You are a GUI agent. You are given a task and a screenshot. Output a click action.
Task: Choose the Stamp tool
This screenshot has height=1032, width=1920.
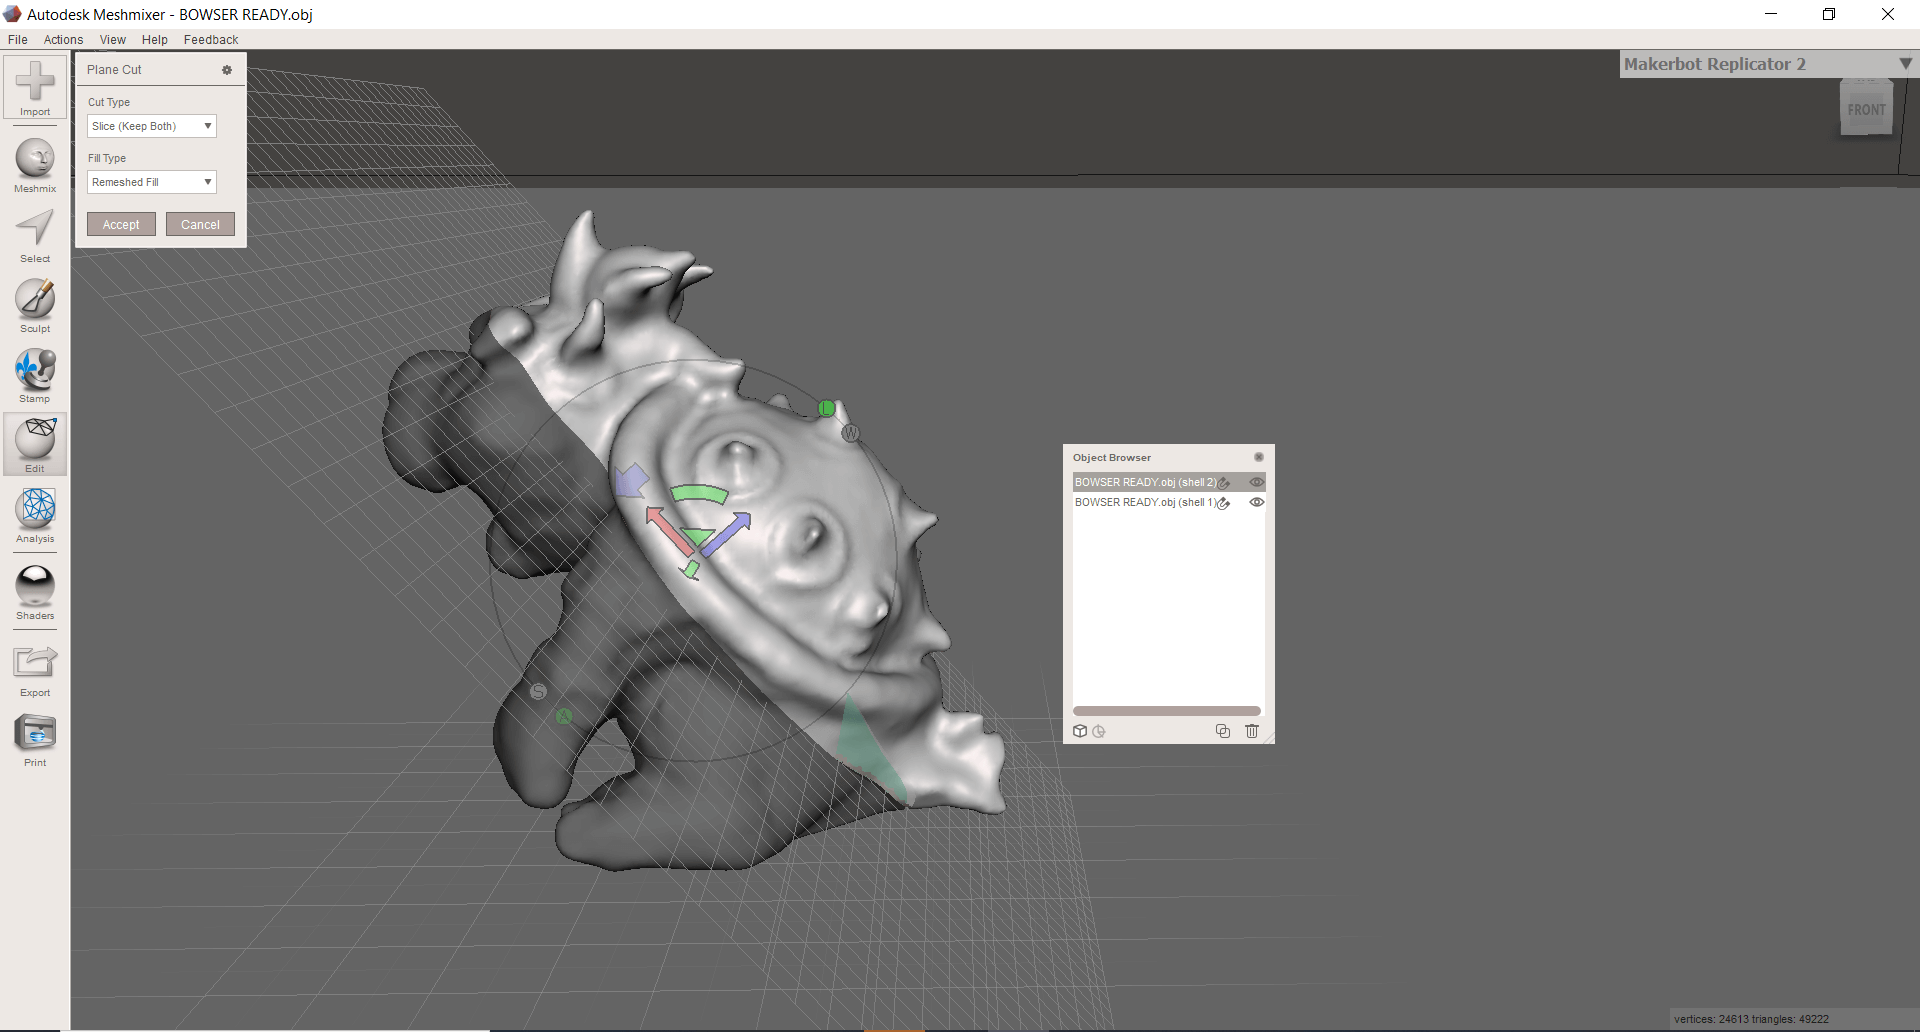click(x=35, y=375)
